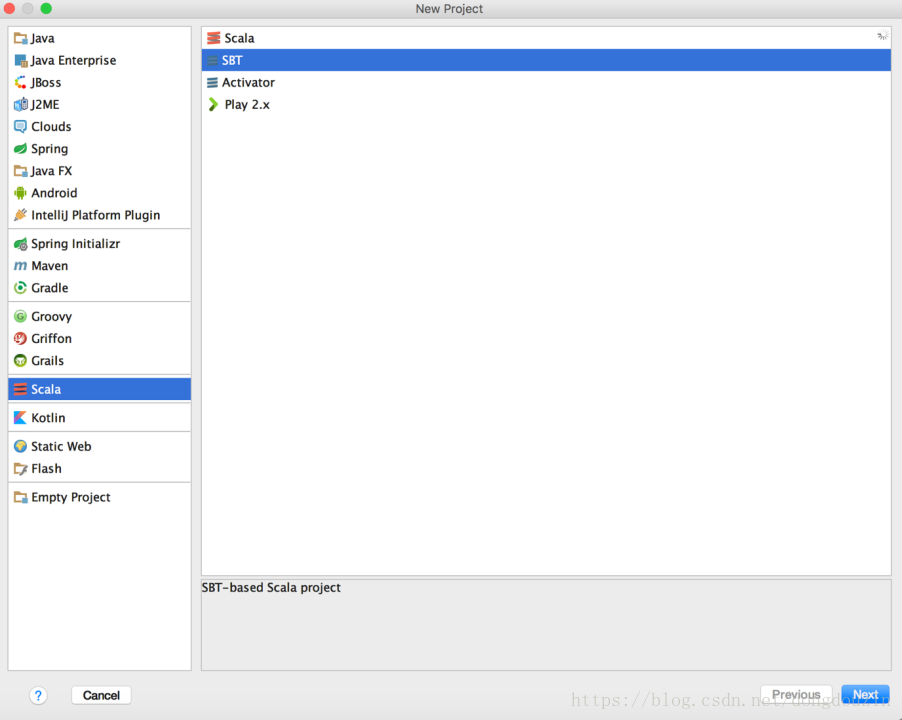Viewport: 902px width, 720px height.
Task: Click the Maven m icon
Action: (x=21, y=266)
